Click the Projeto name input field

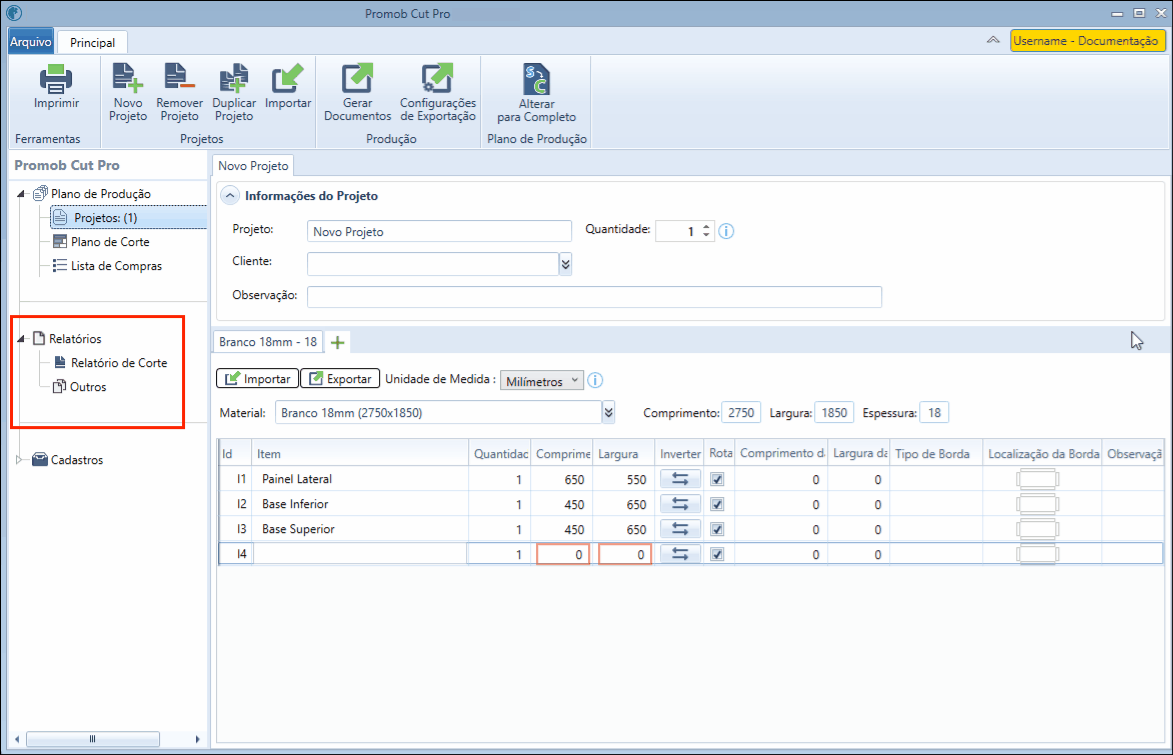pyautogui.click(x=439, y=231)
